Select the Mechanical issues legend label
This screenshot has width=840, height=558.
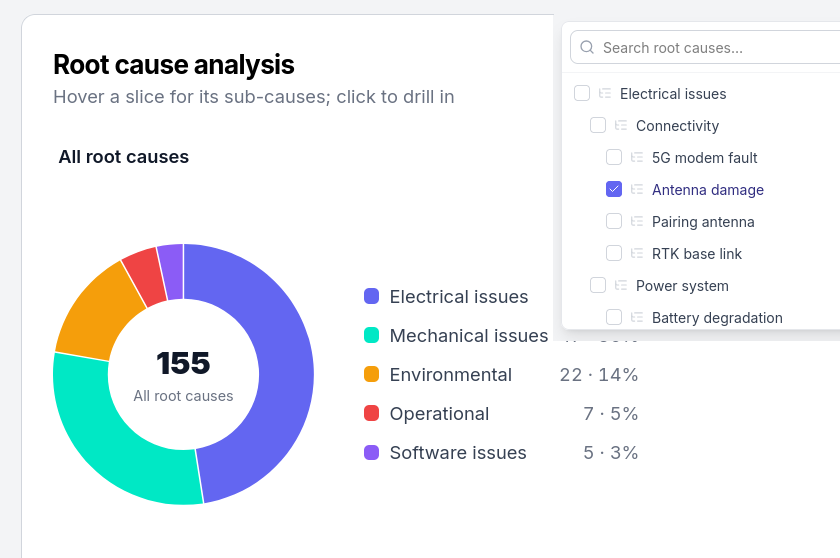point(469,336)
